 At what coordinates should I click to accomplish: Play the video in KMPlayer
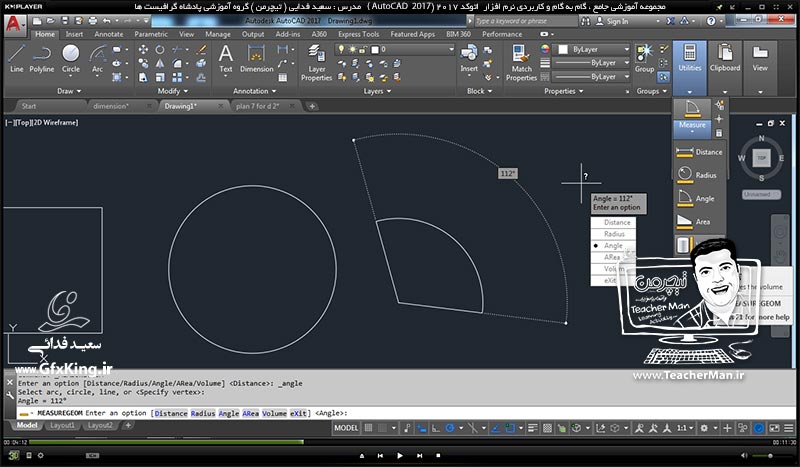399,455
